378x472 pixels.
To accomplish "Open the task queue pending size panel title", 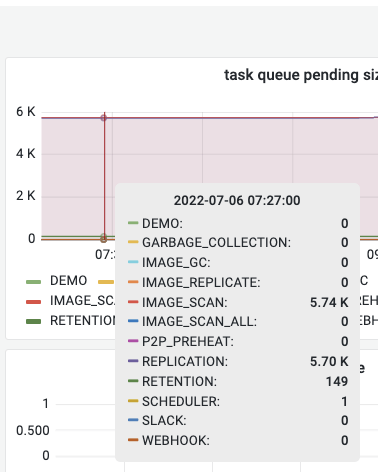I will click(301, 75).
